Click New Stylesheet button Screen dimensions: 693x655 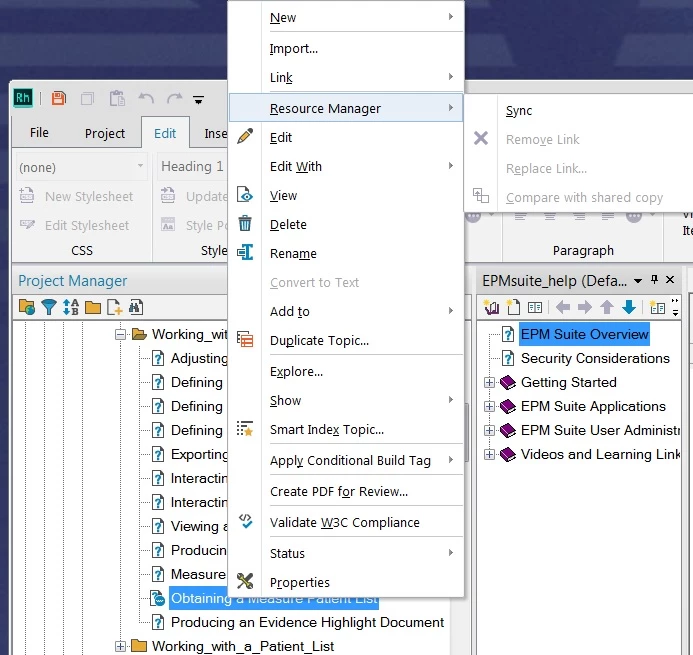tap(76, 196)
